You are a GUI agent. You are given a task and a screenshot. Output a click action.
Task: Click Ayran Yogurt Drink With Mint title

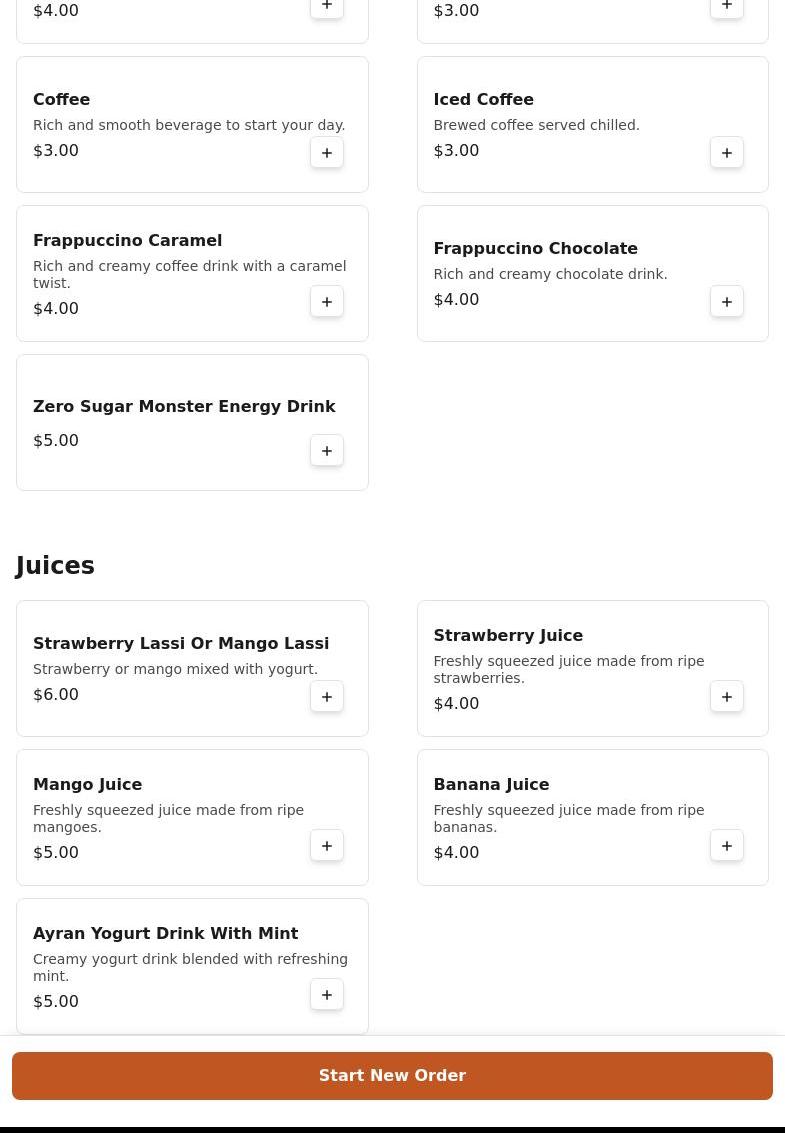tap(166, 934)
